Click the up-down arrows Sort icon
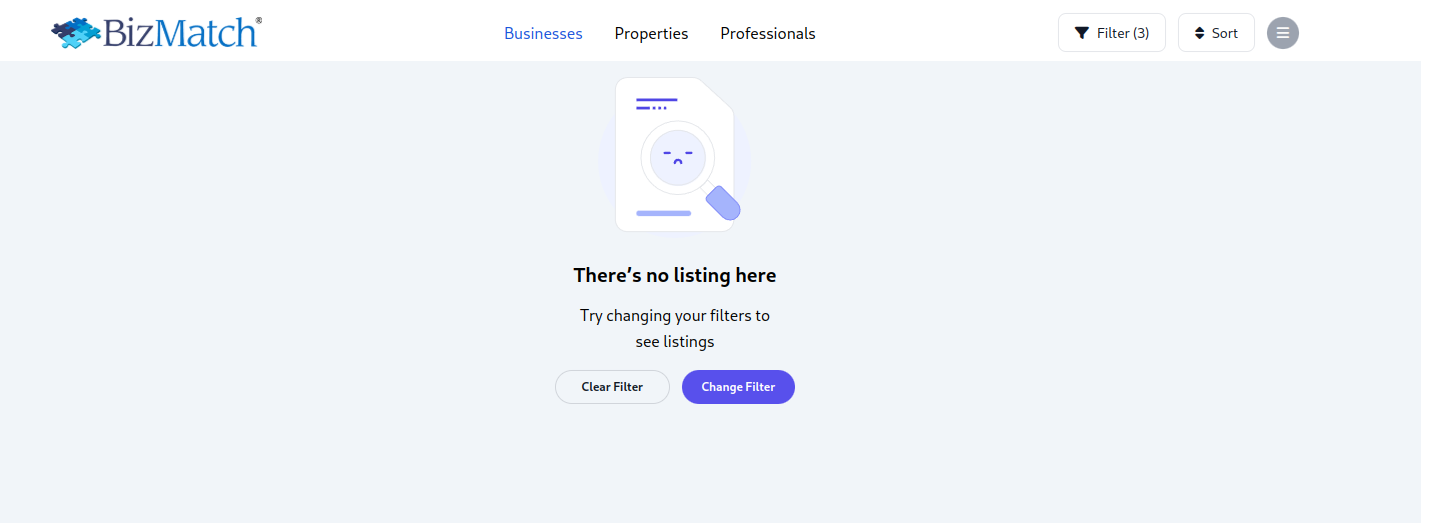This screenshot has height=523, width=1434. point(1200,33)
